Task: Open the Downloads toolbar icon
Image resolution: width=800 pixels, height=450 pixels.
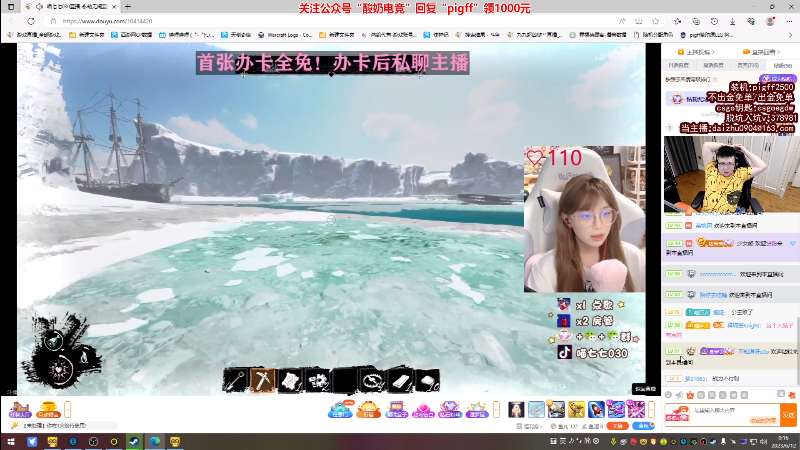Action: pyautogui.click(x=732, y=21)
